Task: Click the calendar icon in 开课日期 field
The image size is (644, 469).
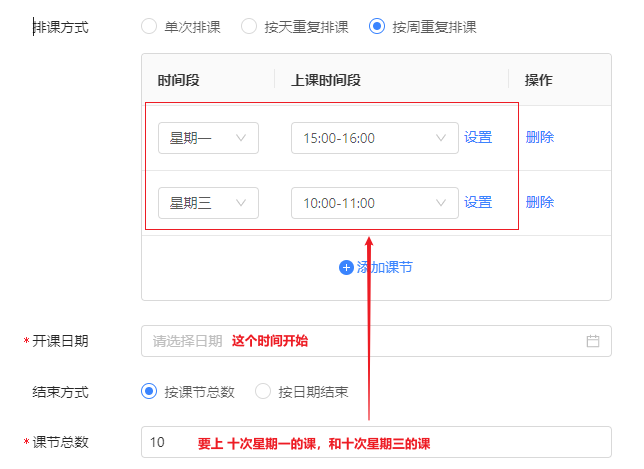Action: [x=592, y=341]
